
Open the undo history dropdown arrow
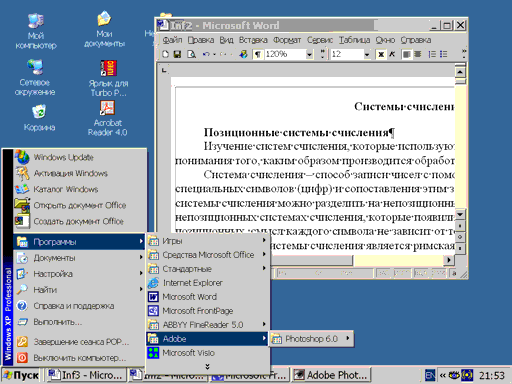[214, 54]
